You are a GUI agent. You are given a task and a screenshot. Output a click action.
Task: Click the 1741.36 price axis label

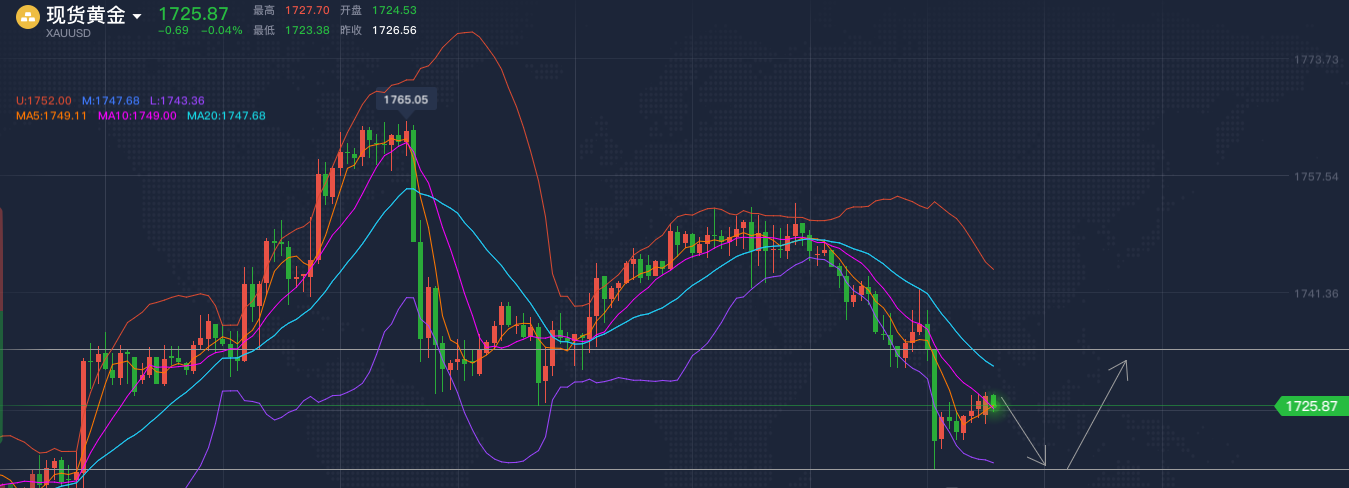coord(1316,293)
